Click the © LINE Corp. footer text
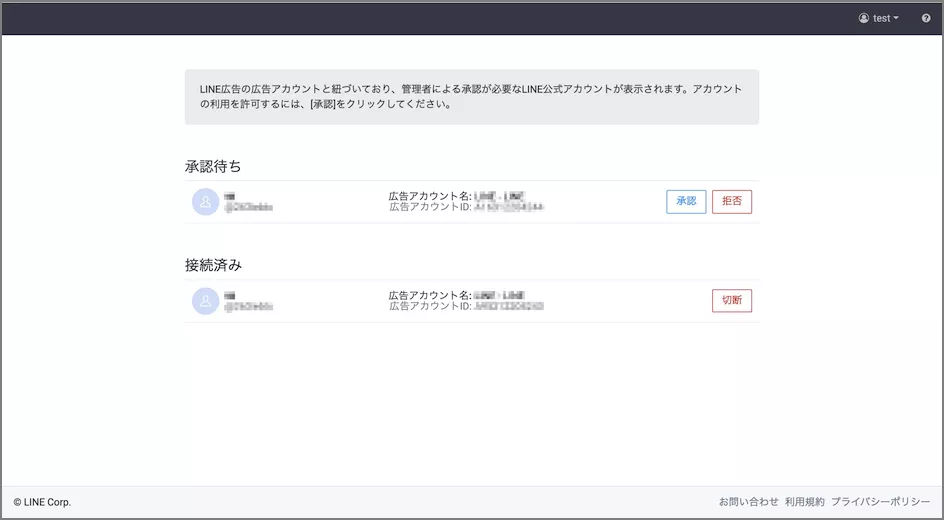Screen dimensions: 944x520 [42, 502]
